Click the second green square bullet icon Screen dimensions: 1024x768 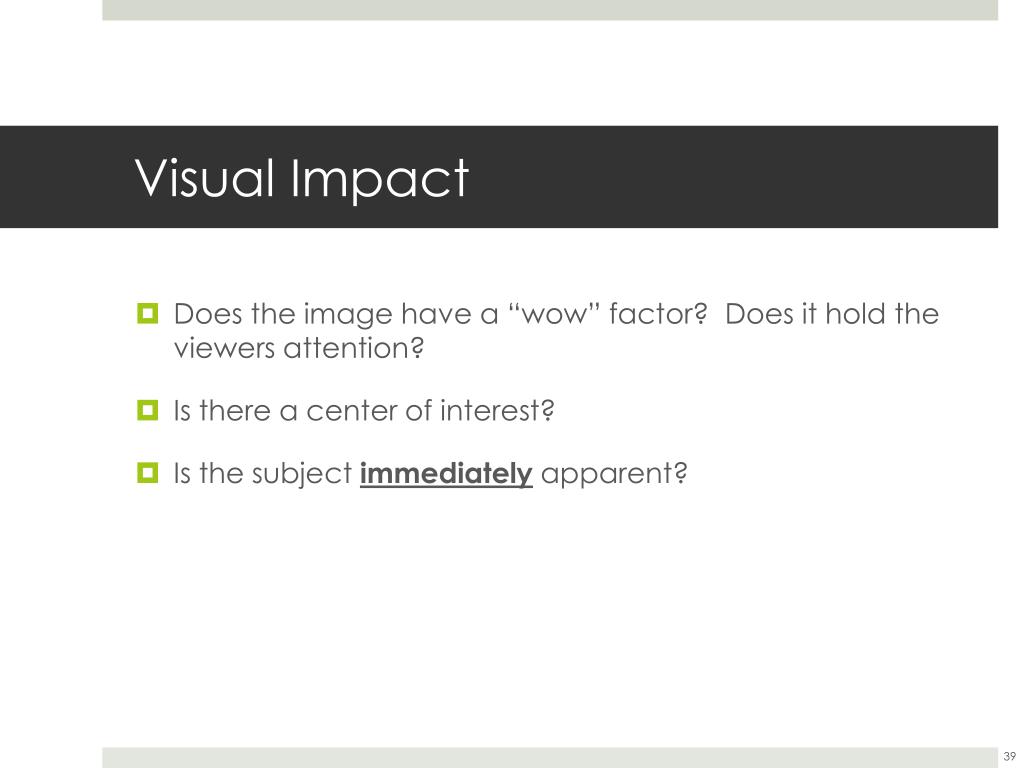tap(148, 410)
